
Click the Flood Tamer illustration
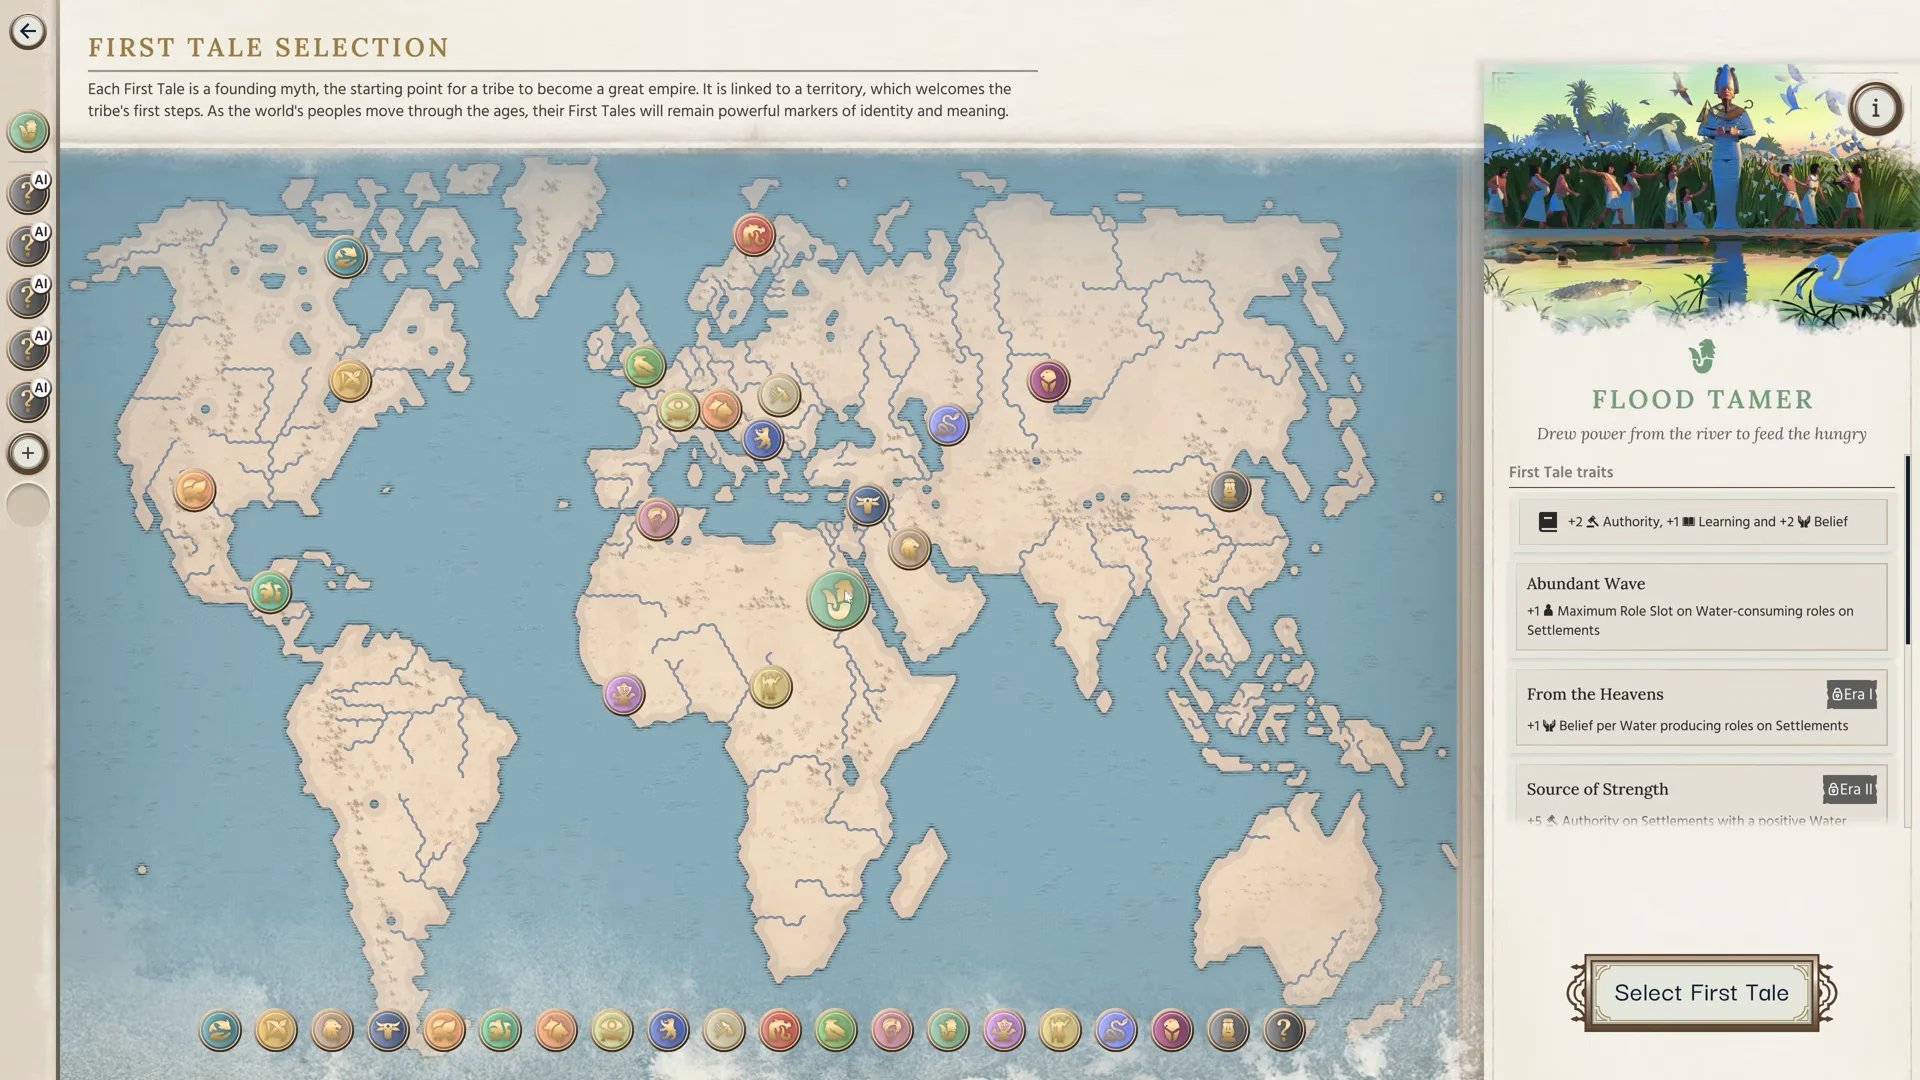pos(1701,198)
